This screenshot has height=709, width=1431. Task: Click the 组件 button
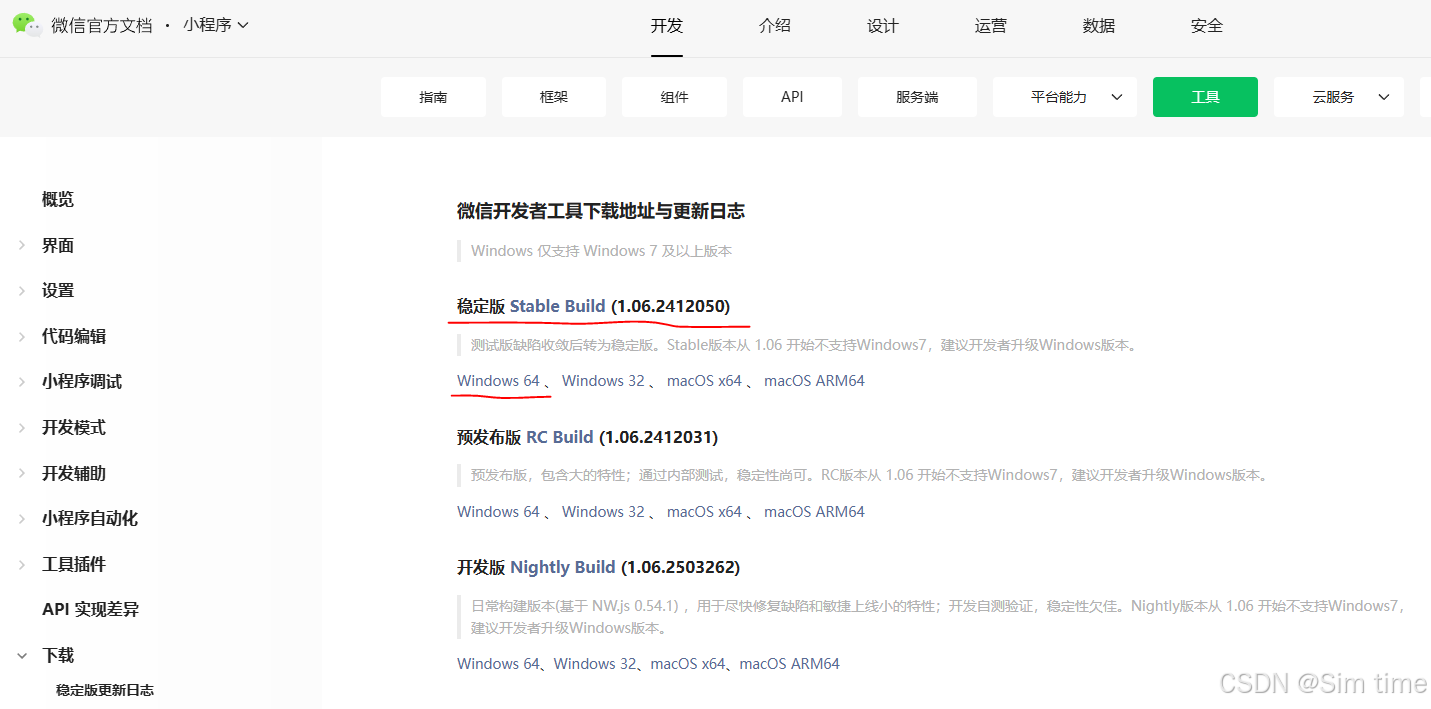(674, 97)
